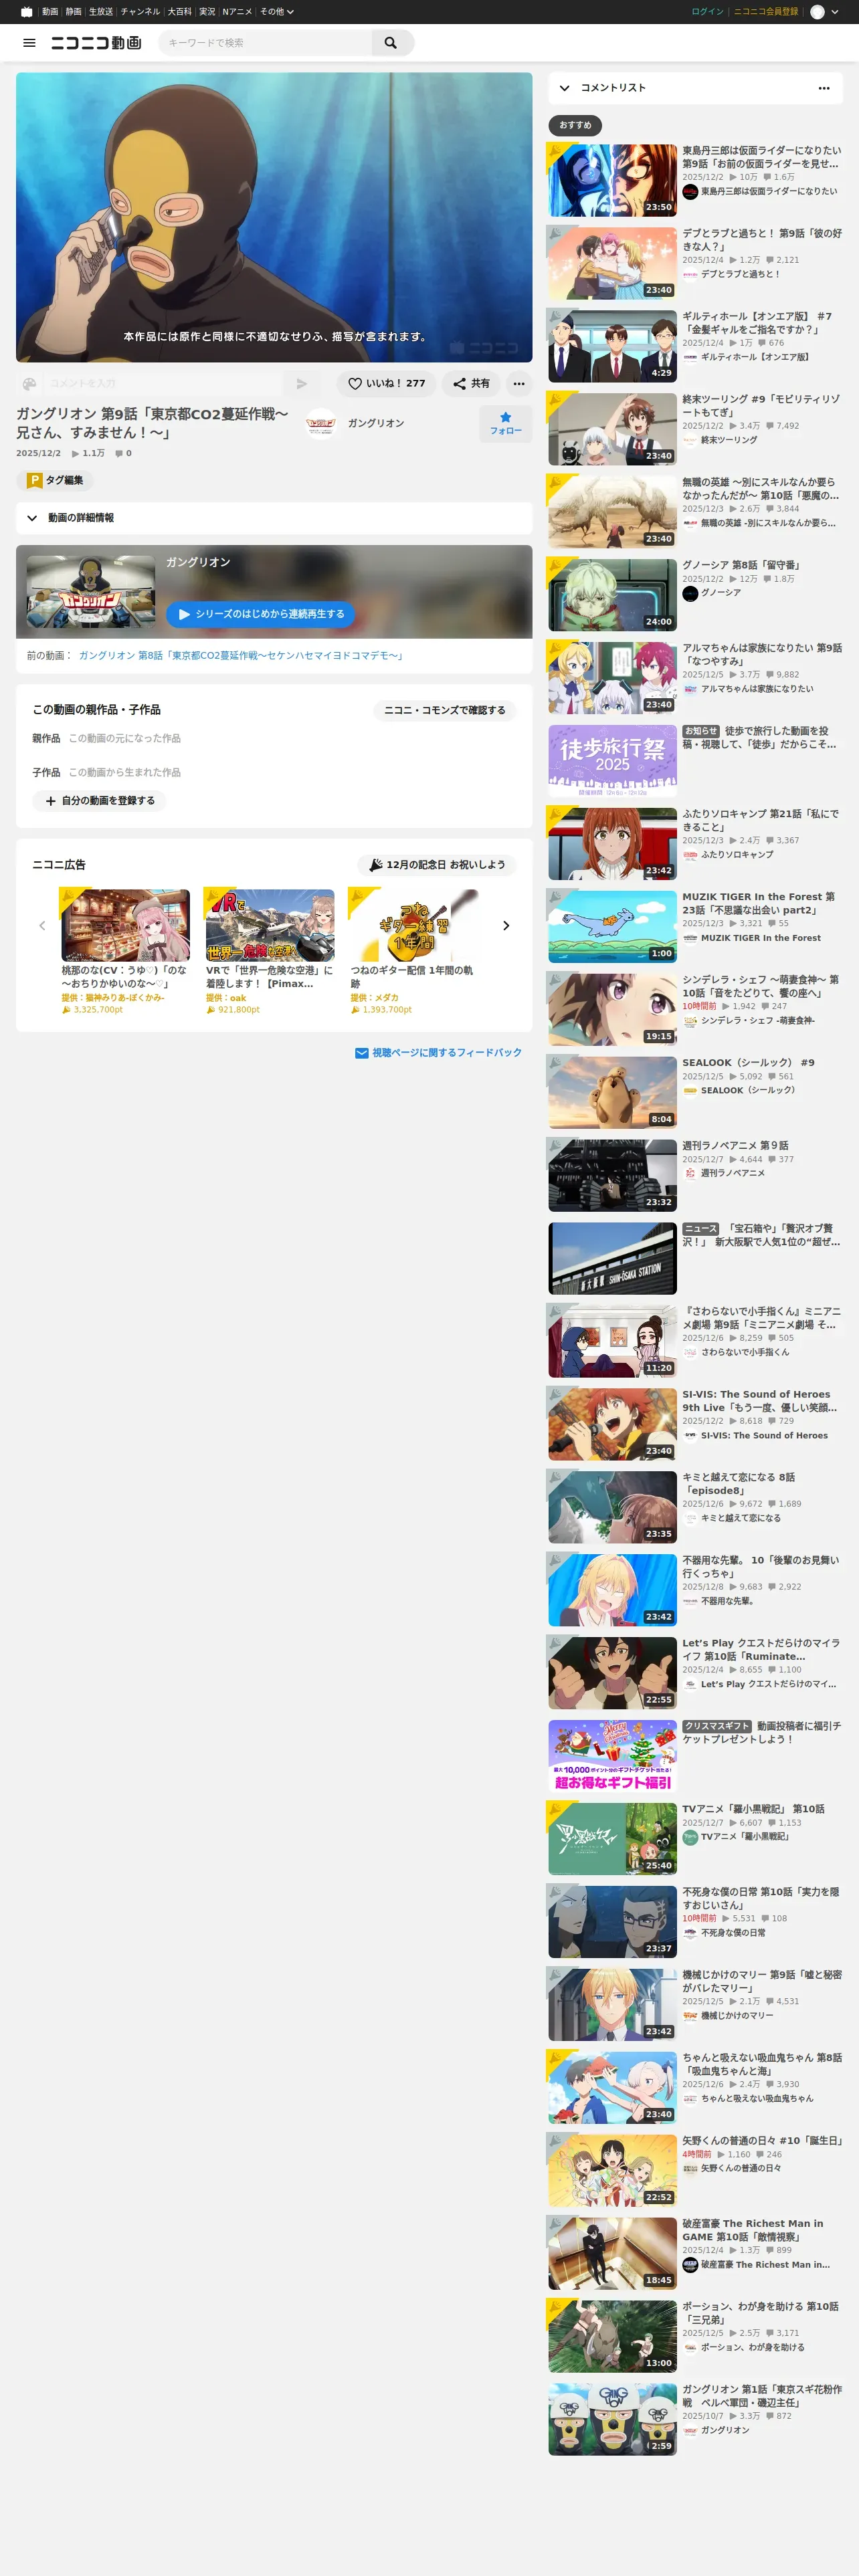The width and height of the screenshot is (859, 2576).
Task: Open 桃那のな ad thumbnail
Action: [x=126, y=925]
